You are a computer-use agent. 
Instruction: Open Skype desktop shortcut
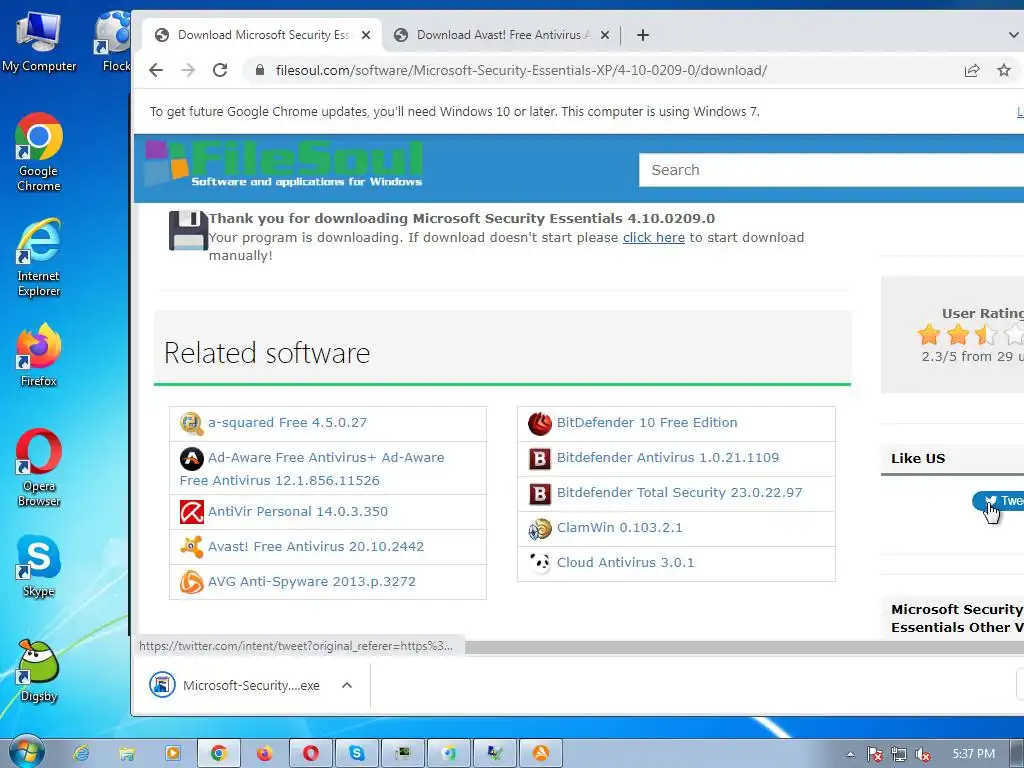tap(39, 566)
